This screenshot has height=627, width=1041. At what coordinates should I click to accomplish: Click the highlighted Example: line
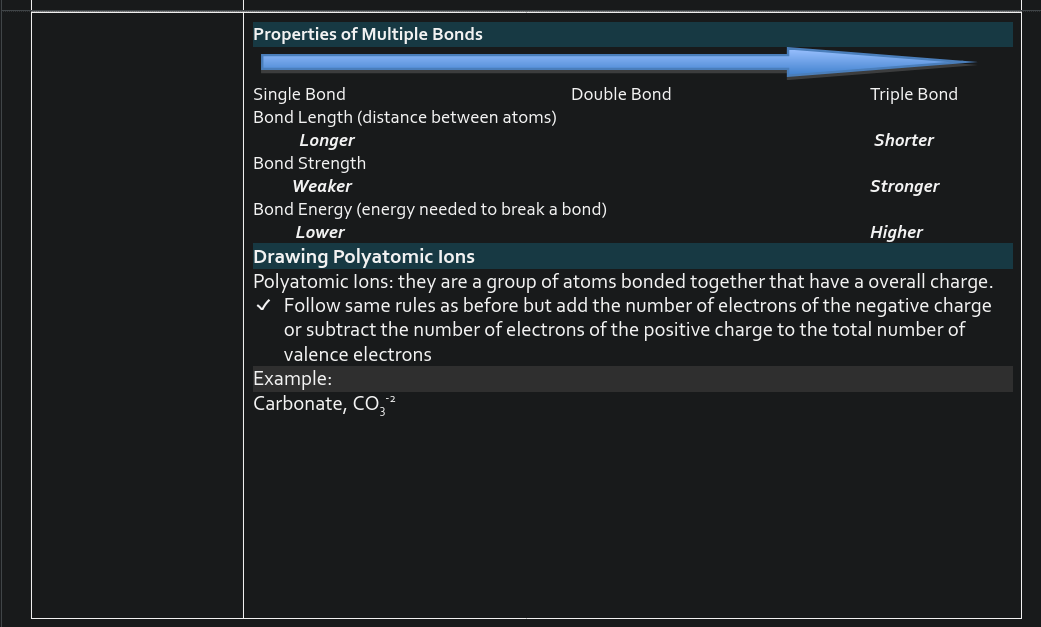(292, 378)
